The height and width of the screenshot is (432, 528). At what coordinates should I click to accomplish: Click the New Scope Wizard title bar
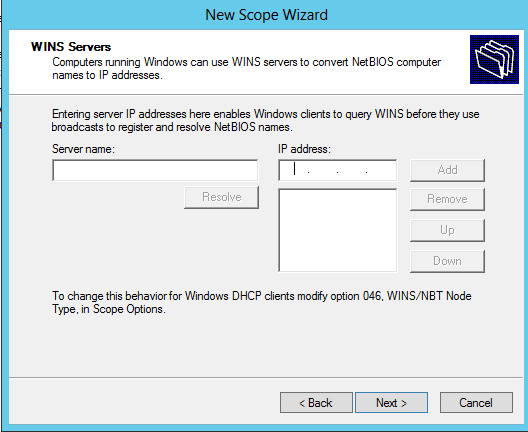pos(266,15)
